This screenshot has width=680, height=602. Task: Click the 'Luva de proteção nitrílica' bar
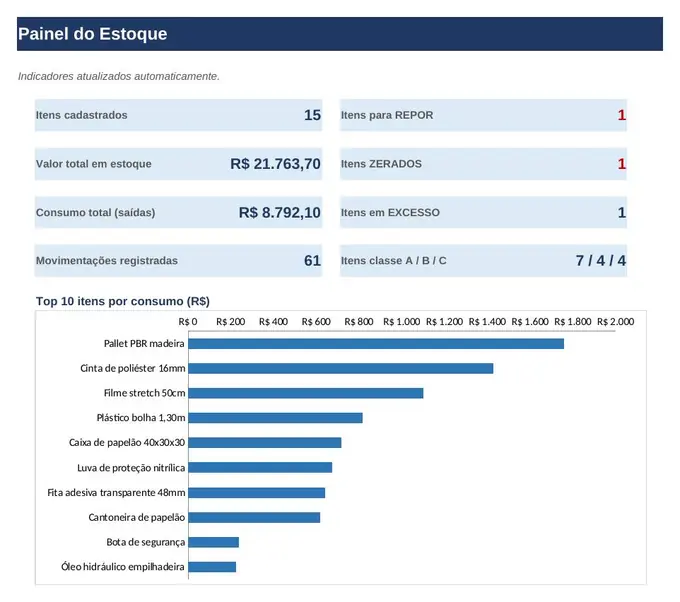point(260,468)
